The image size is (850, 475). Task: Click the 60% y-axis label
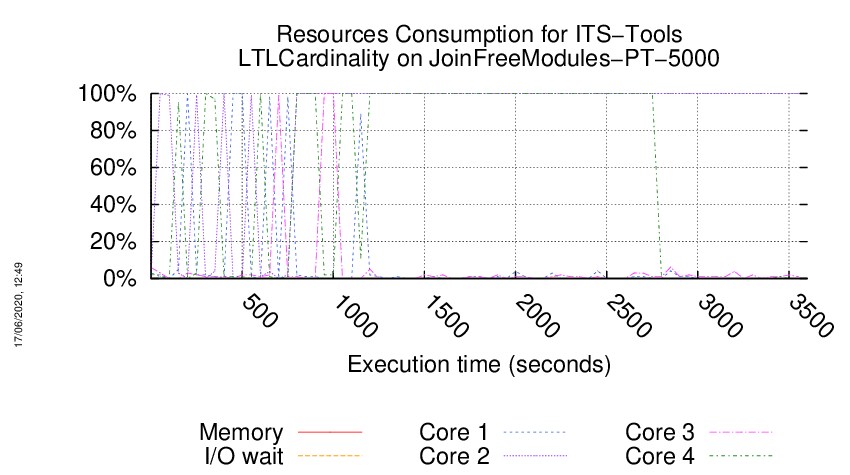[113, 168]
